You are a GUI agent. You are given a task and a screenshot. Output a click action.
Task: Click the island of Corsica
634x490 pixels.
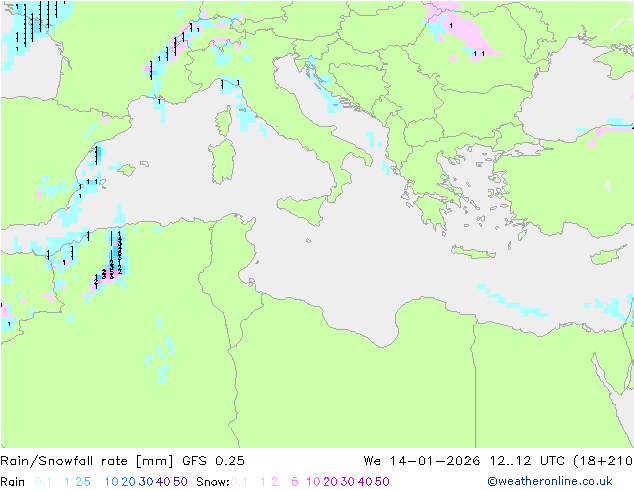click(x=224, y=121)
